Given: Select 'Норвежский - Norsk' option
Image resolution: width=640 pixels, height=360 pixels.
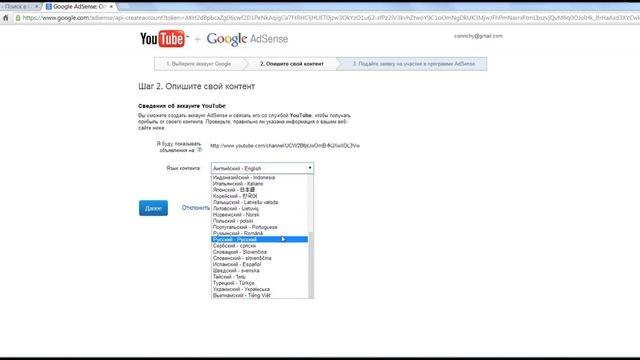Looking at the screenshot, I should point(260,215).
